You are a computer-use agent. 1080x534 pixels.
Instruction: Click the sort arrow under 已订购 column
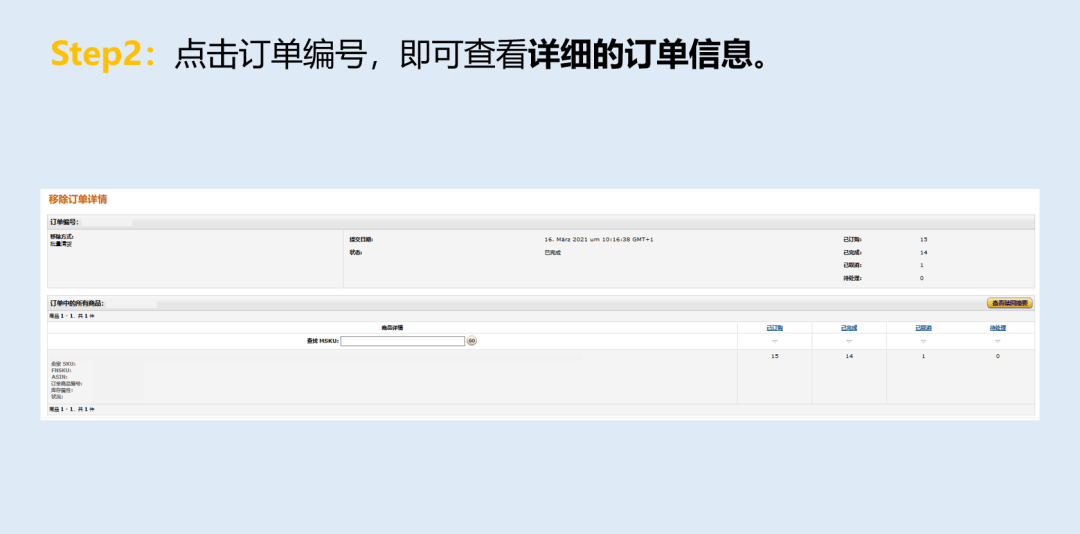774,341
